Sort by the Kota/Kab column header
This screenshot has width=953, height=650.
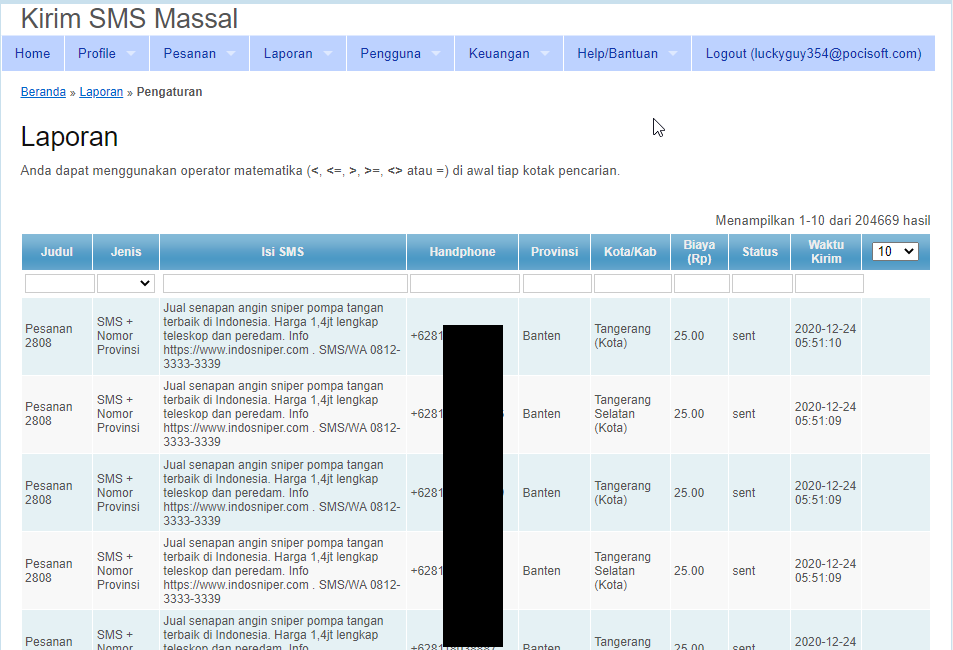(x=630, y=252)
